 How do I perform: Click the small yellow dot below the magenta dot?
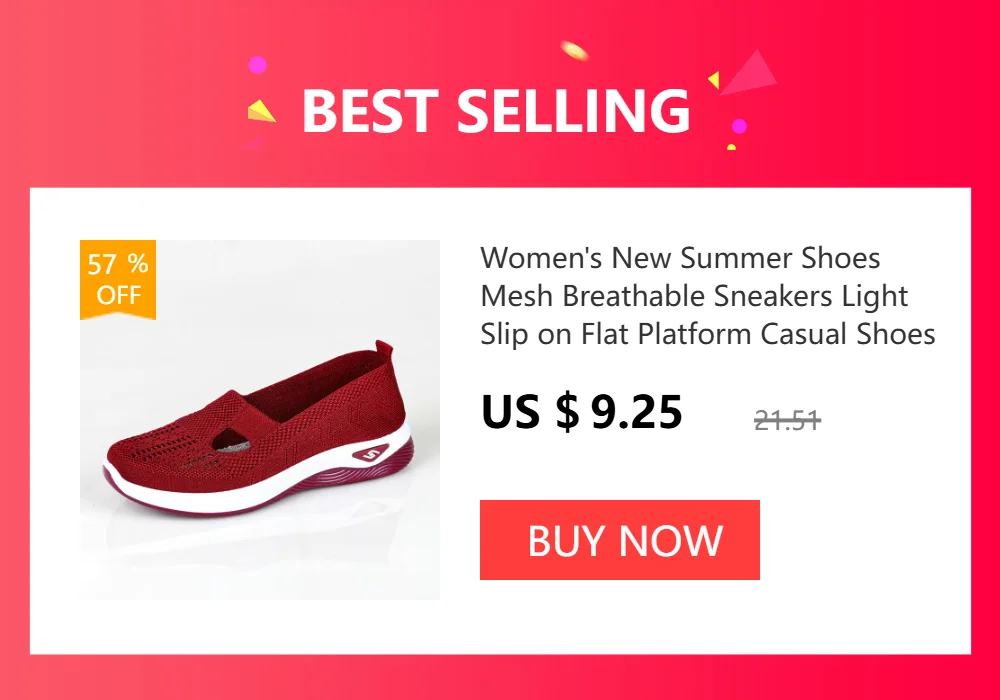(x=732, y=147)
